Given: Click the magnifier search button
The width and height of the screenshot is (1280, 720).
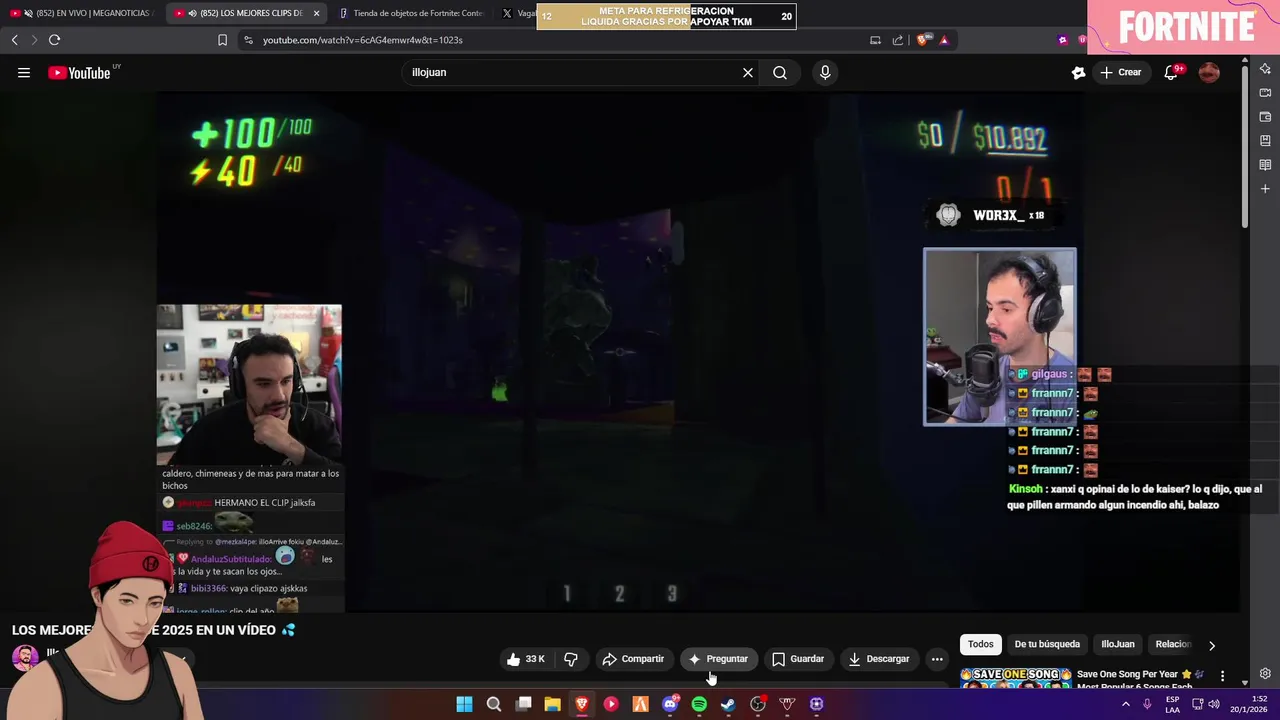Looking at the screenshot, I should [780, 72].
